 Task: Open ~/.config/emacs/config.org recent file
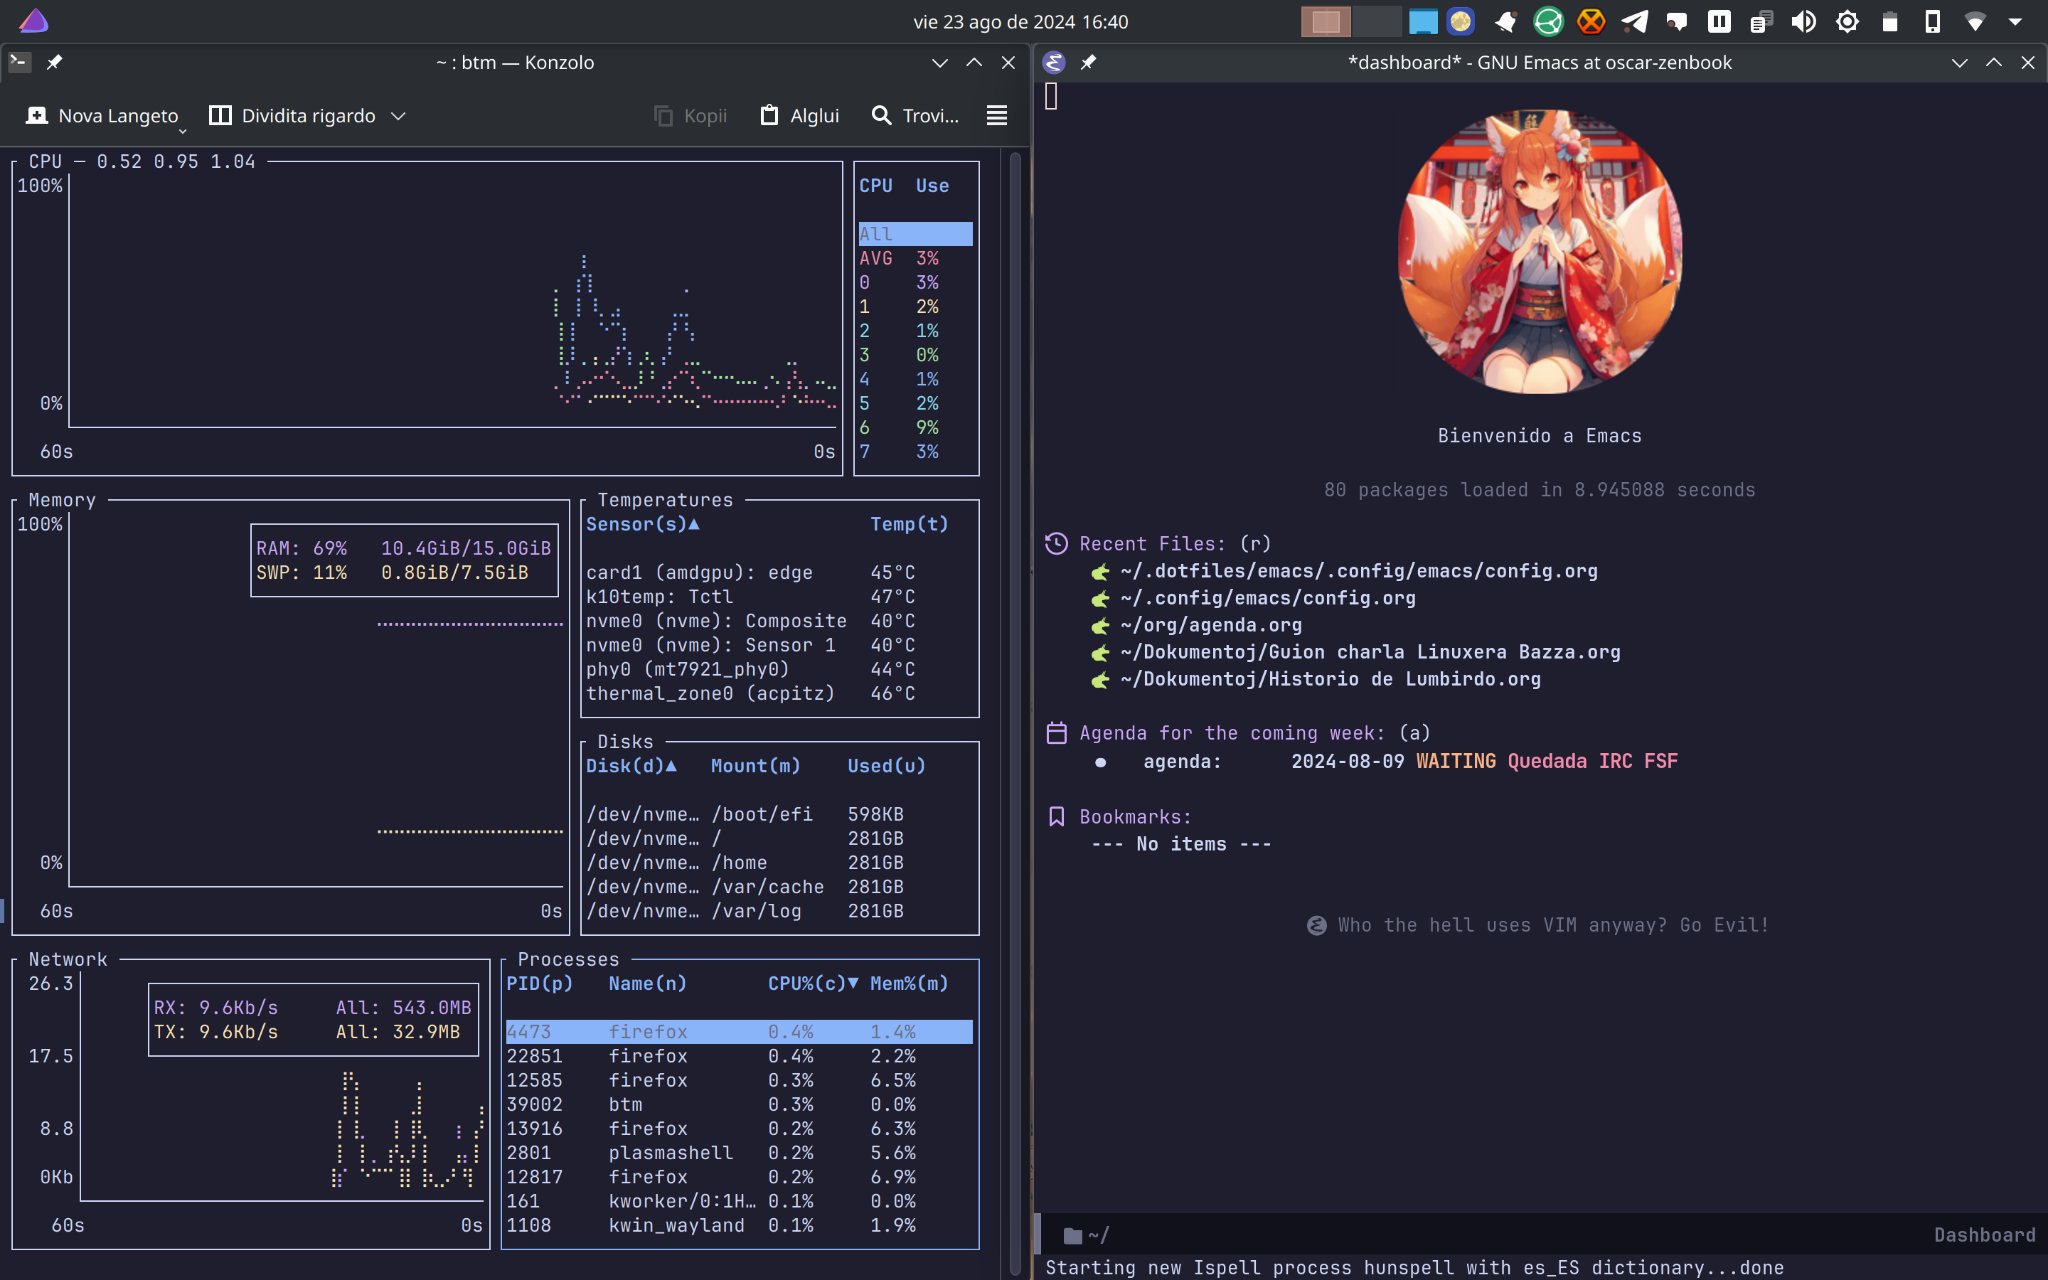pyautogui.click(x=1268, y=598)
